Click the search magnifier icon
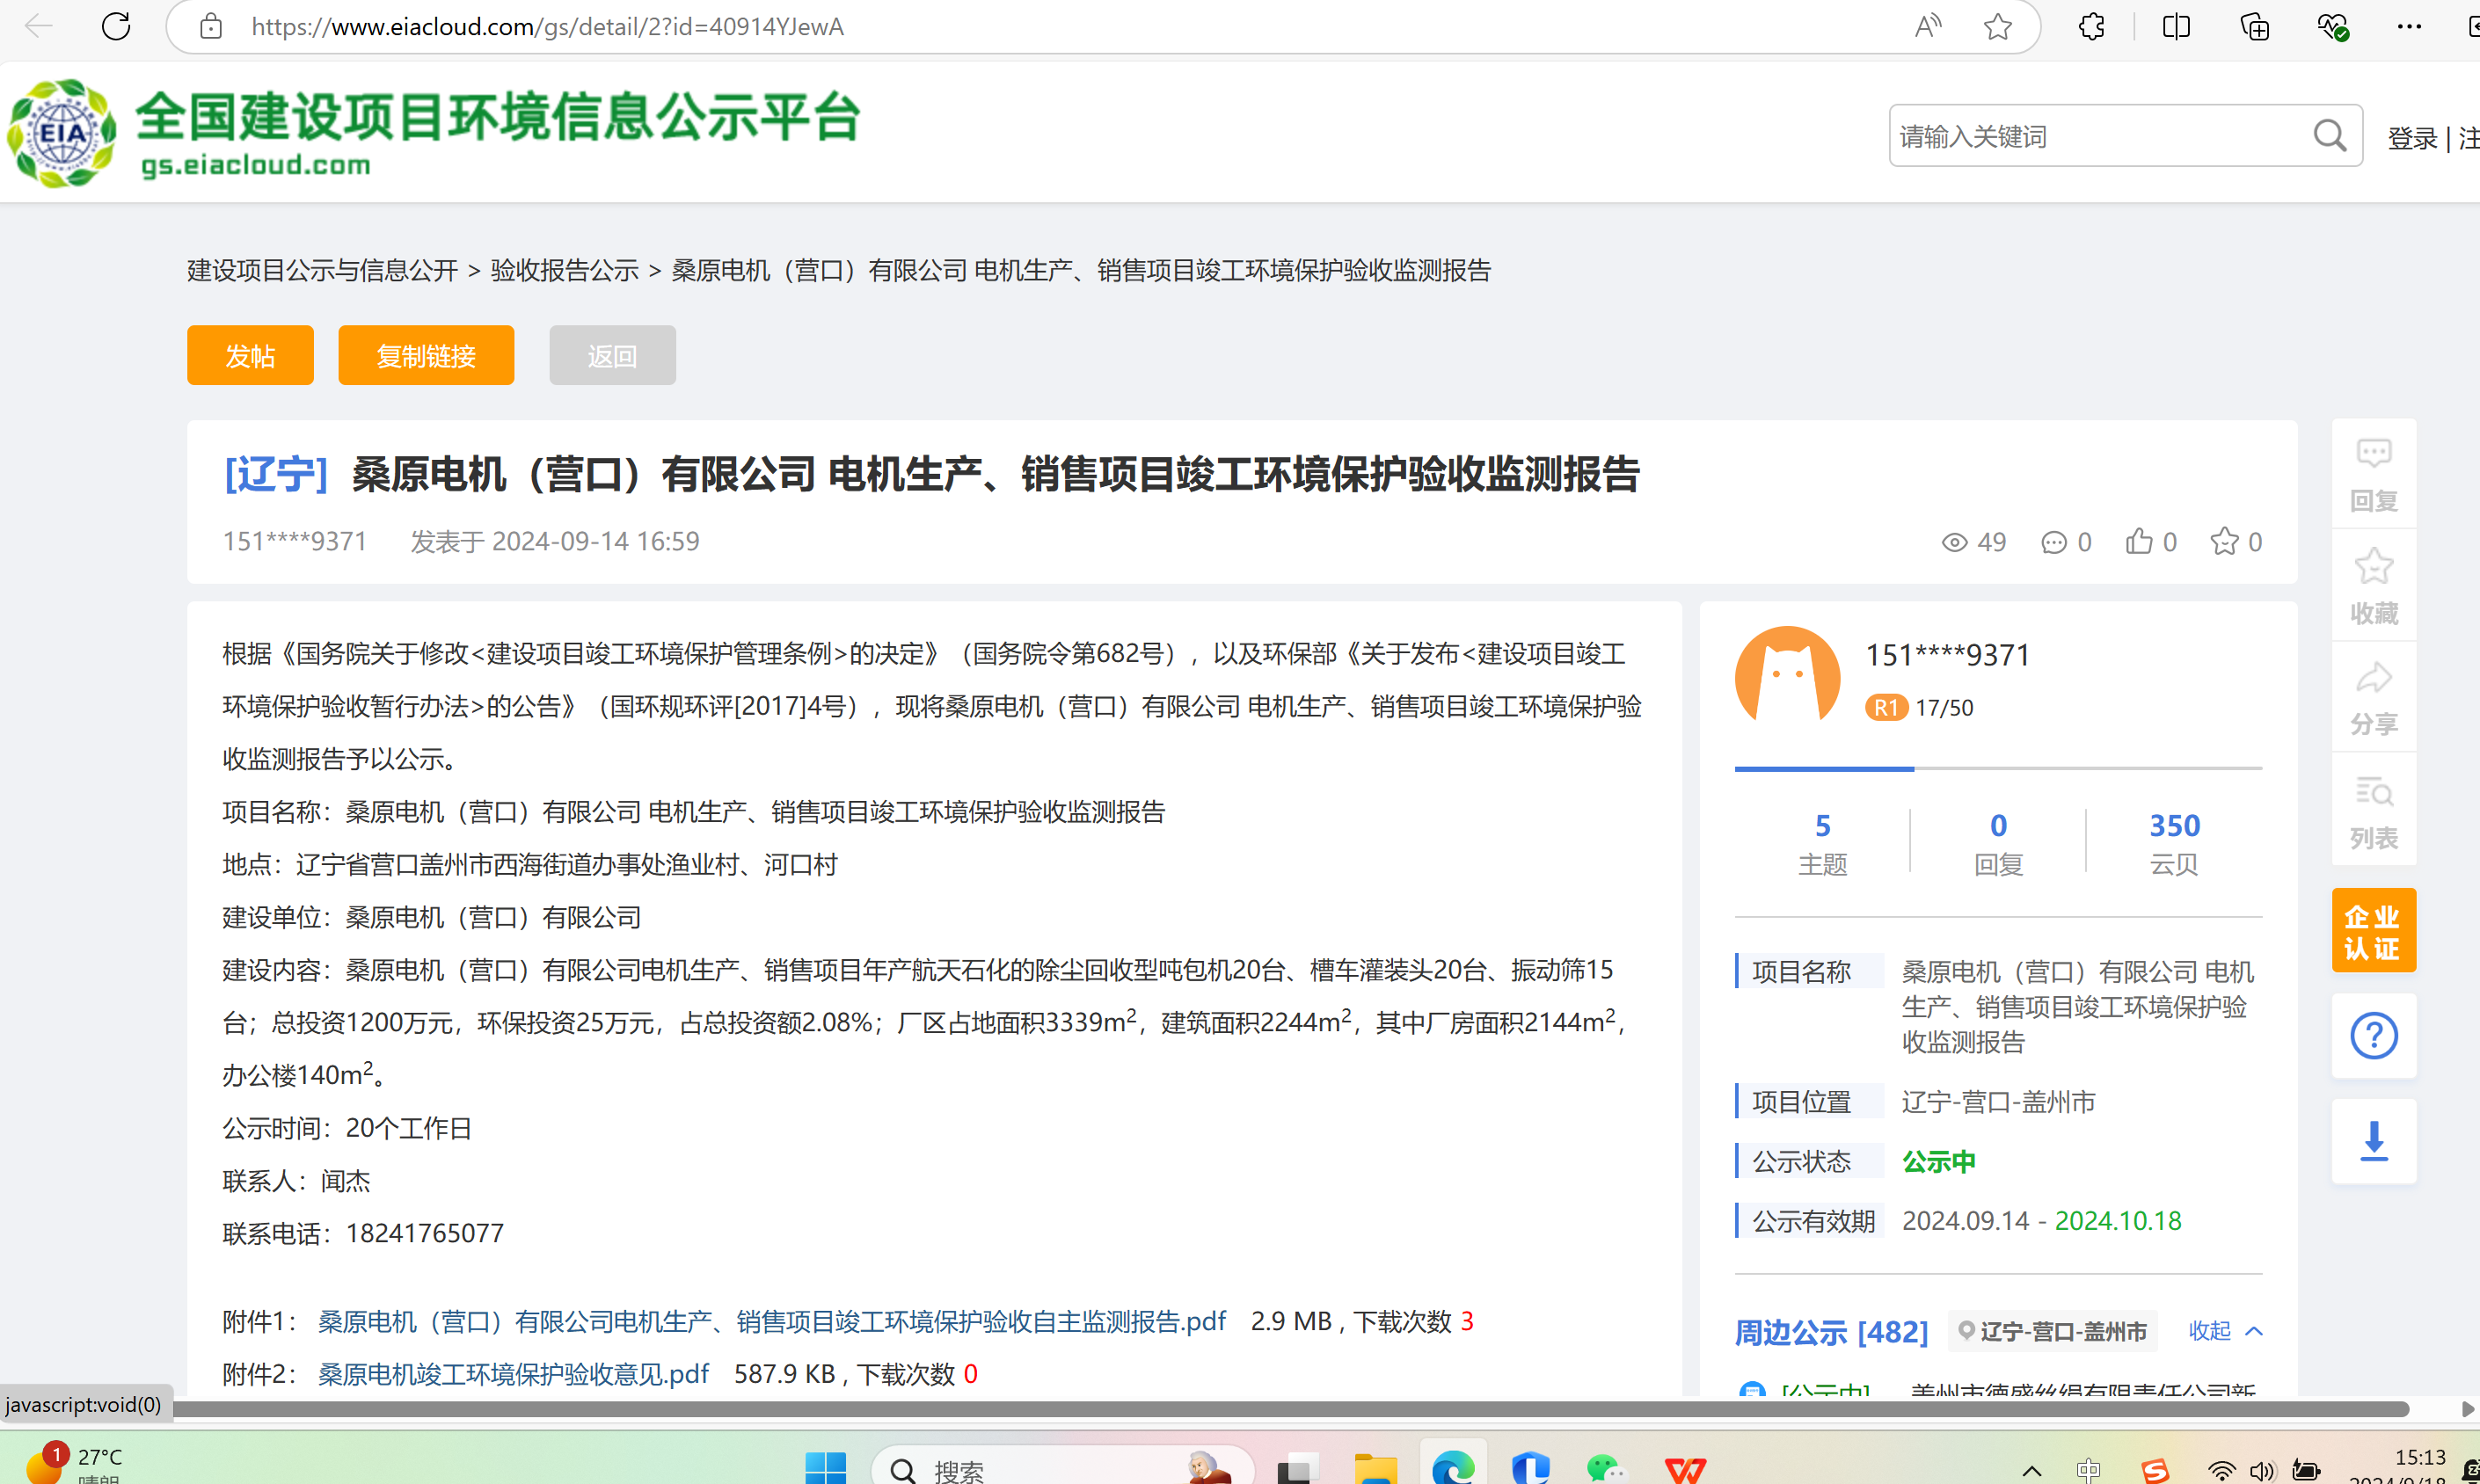This screenshot has width=2480, height=1484. [2329, 135]
